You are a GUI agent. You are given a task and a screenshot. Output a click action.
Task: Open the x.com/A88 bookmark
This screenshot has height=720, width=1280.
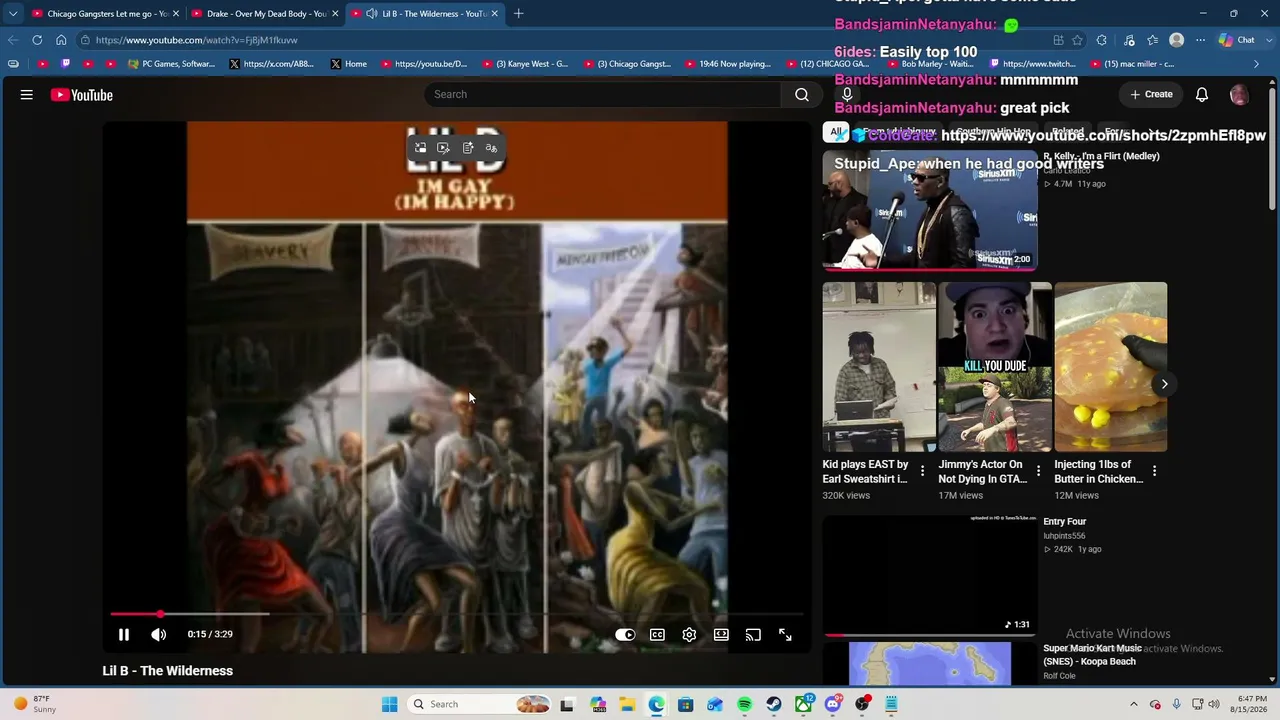[x=272, y=64]
